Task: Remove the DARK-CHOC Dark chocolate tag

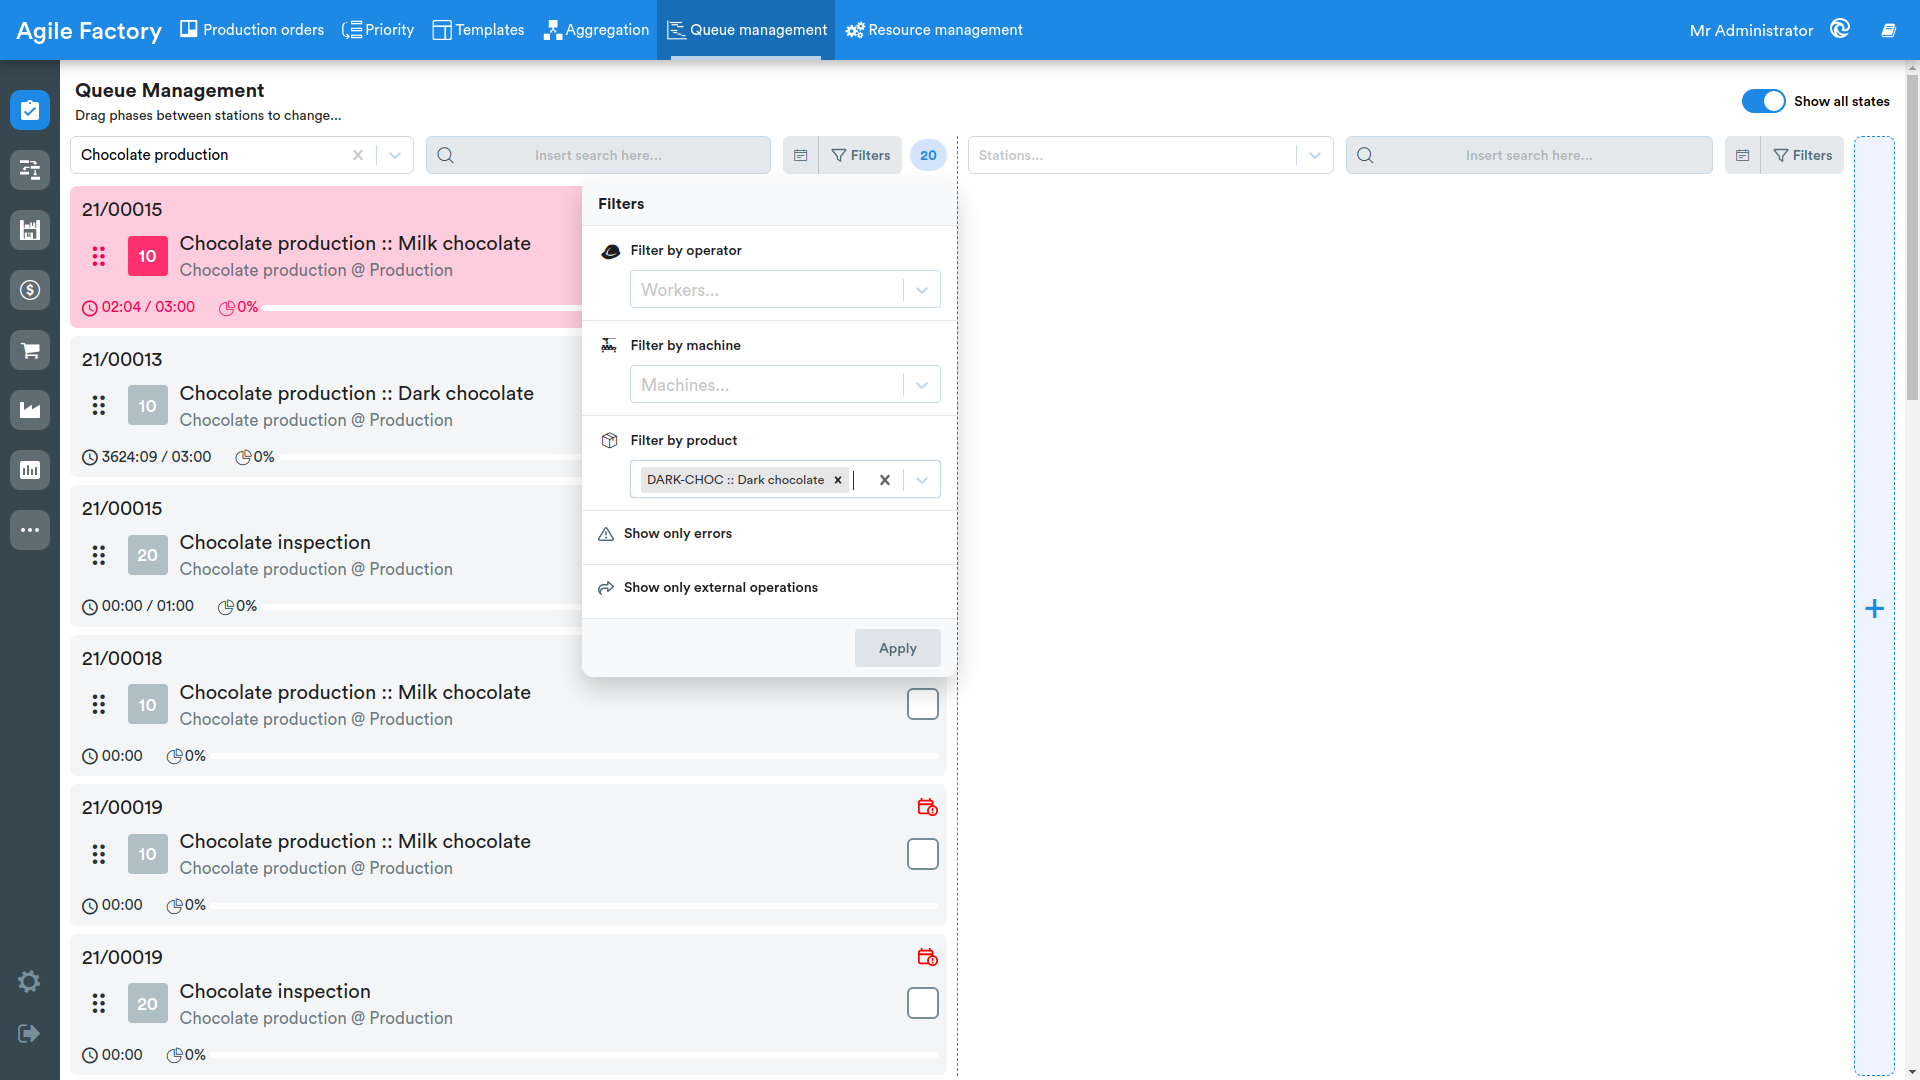Action: coord(838,480)
